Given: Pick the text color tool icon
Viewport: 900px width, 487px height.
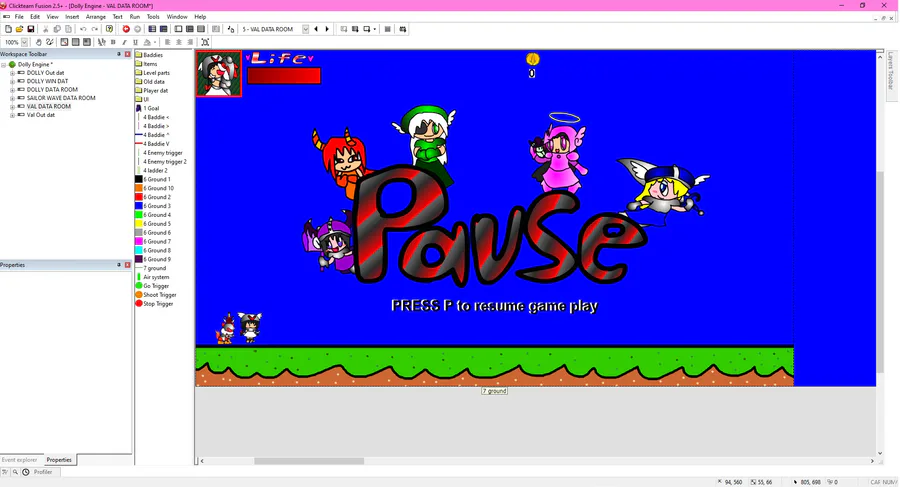Looking at the screenshot, I should [x=148, y=42].
